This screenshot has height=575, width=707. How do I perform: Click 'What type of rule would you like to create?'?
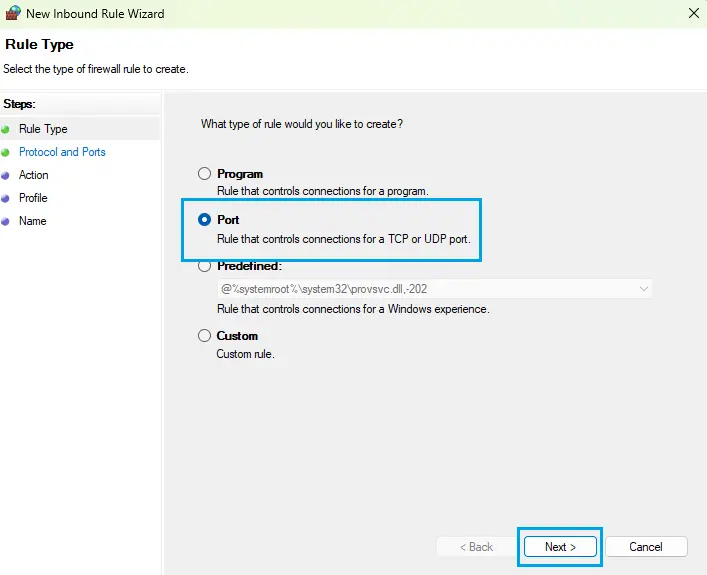[x=302, y=124]
